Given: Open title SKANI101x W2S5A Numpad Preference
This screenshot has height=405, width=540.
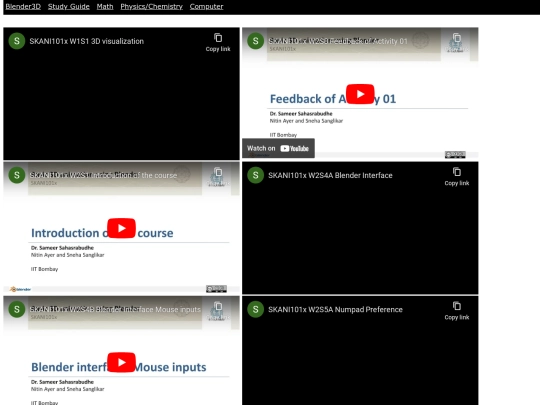Looking at the screenshot, I should (x=335, y=309).
